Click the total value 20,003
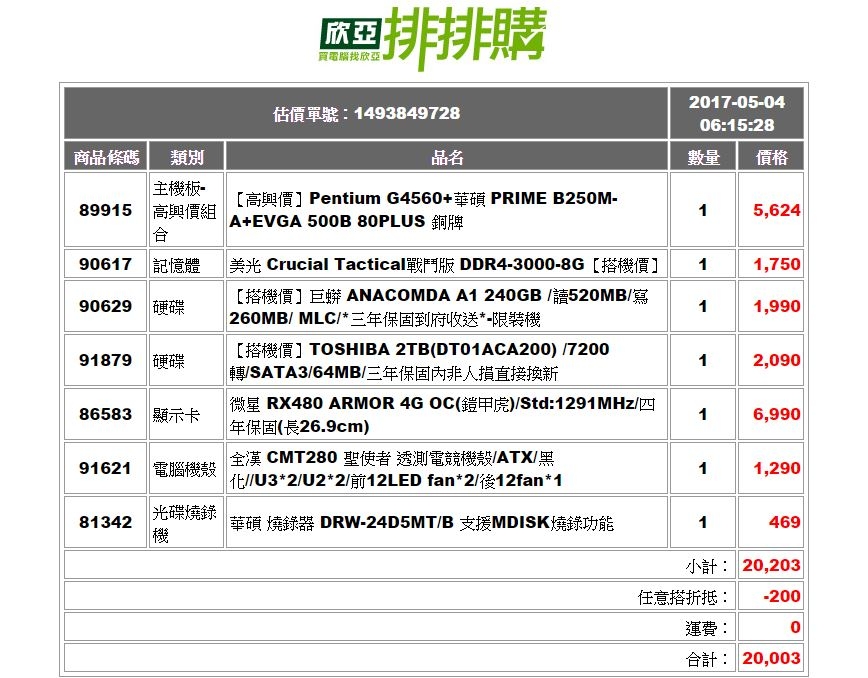Screen dimensions: 868x678 pos(771,658)
